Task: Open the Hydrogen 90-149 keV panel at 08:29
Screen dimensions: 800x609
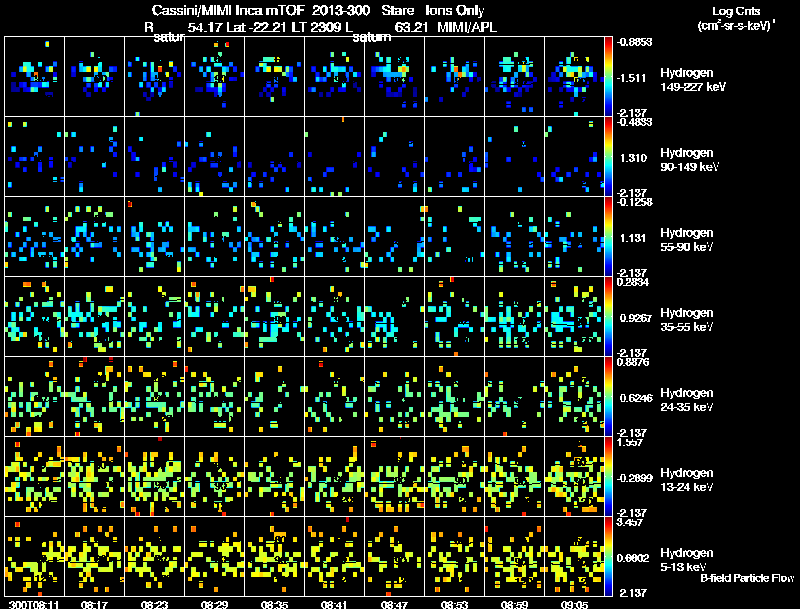Action: click(215, 157)
